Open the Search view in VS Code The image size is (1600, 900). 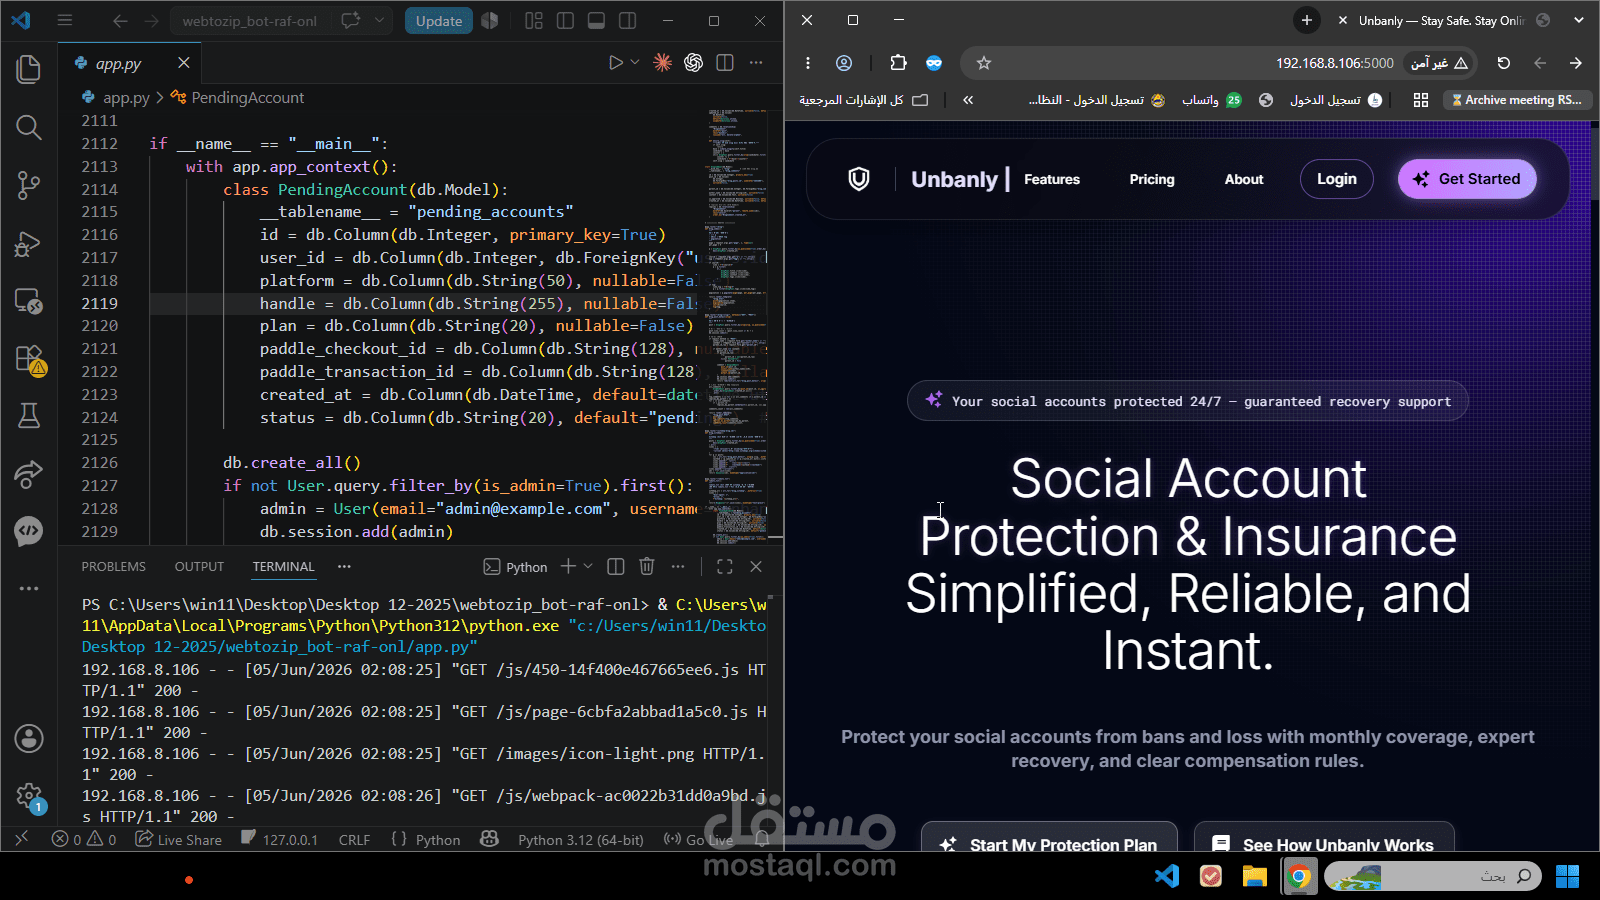(x=29, y=127)
